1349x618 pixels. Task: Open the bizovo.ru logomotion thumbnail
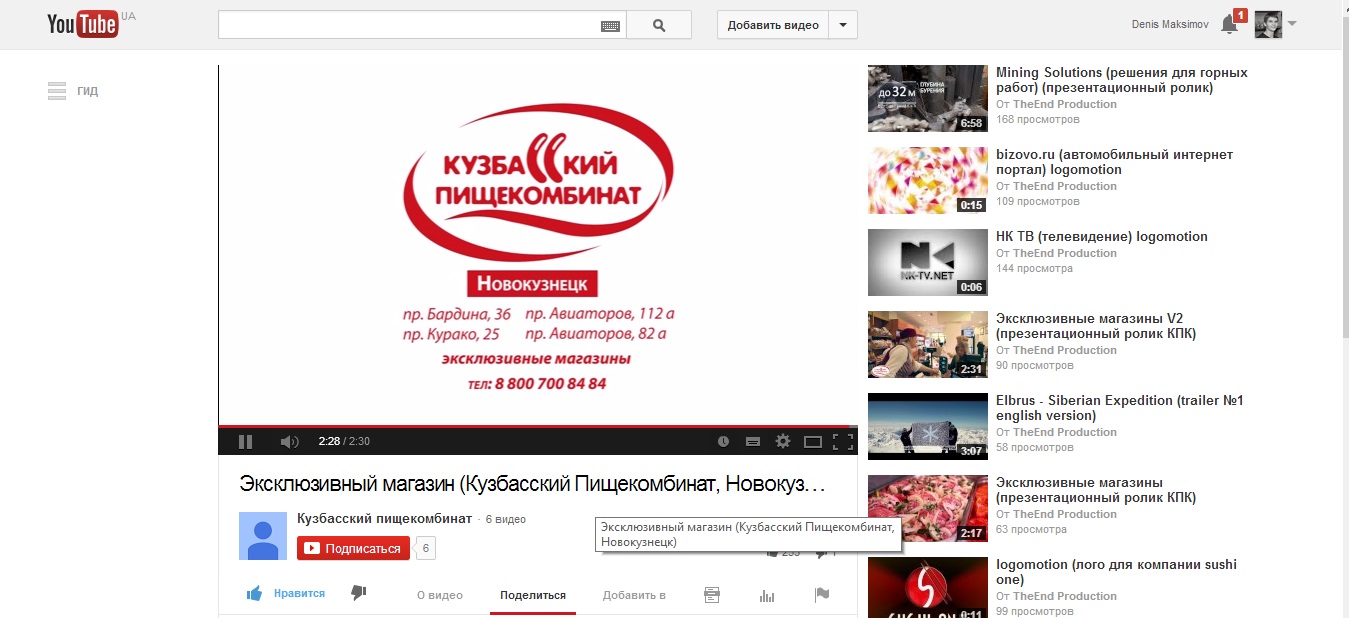click(928, 180)
